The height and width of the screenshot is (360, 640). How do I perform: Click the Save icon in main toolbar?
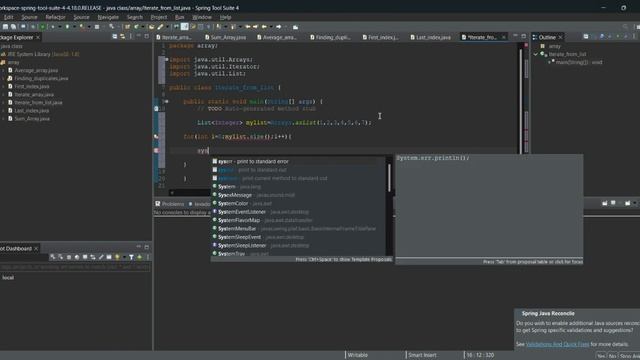pyautogui.click(x=5, y=27)
